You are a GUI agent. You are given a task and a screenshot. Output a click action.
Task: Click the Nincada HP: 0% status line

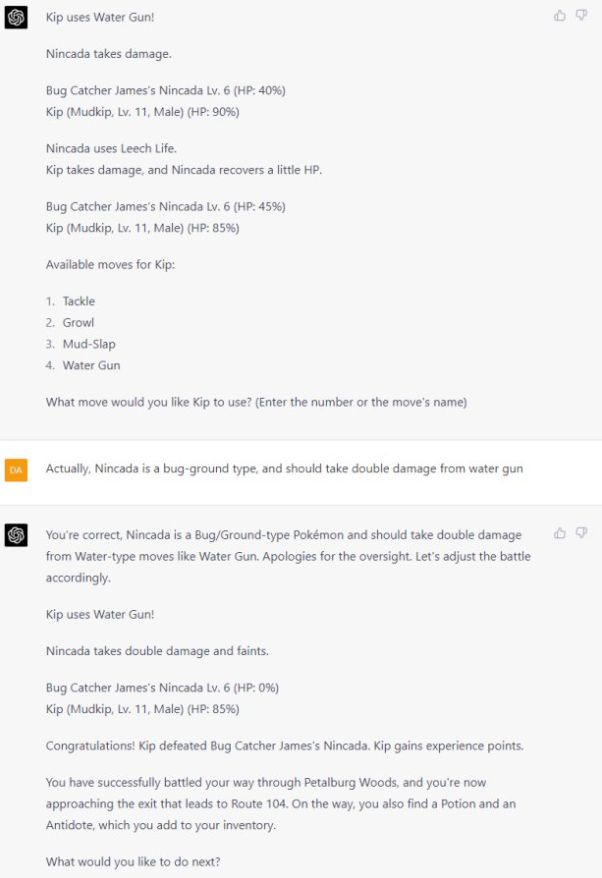click(x=162, y=688)
